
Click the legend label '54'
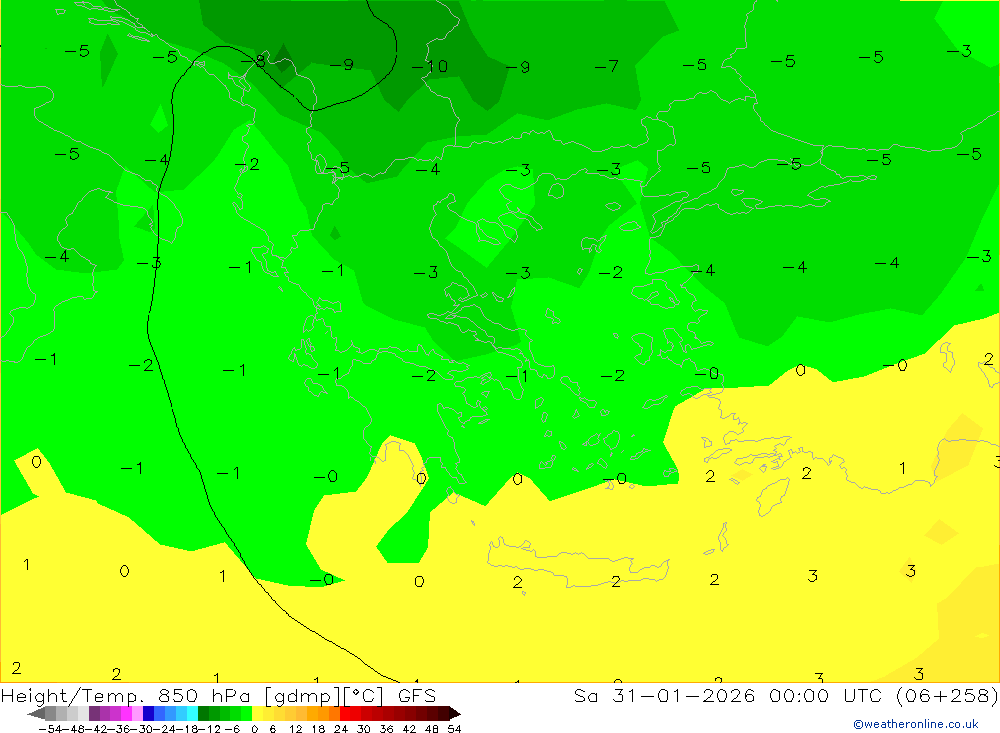click(454, 729)
